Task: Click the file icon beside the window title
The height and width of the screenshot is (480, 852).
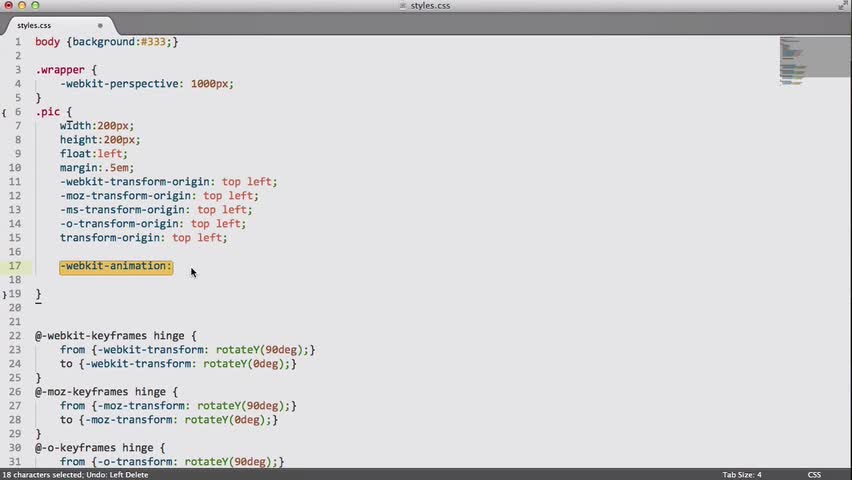Action: tap(403, 5)
